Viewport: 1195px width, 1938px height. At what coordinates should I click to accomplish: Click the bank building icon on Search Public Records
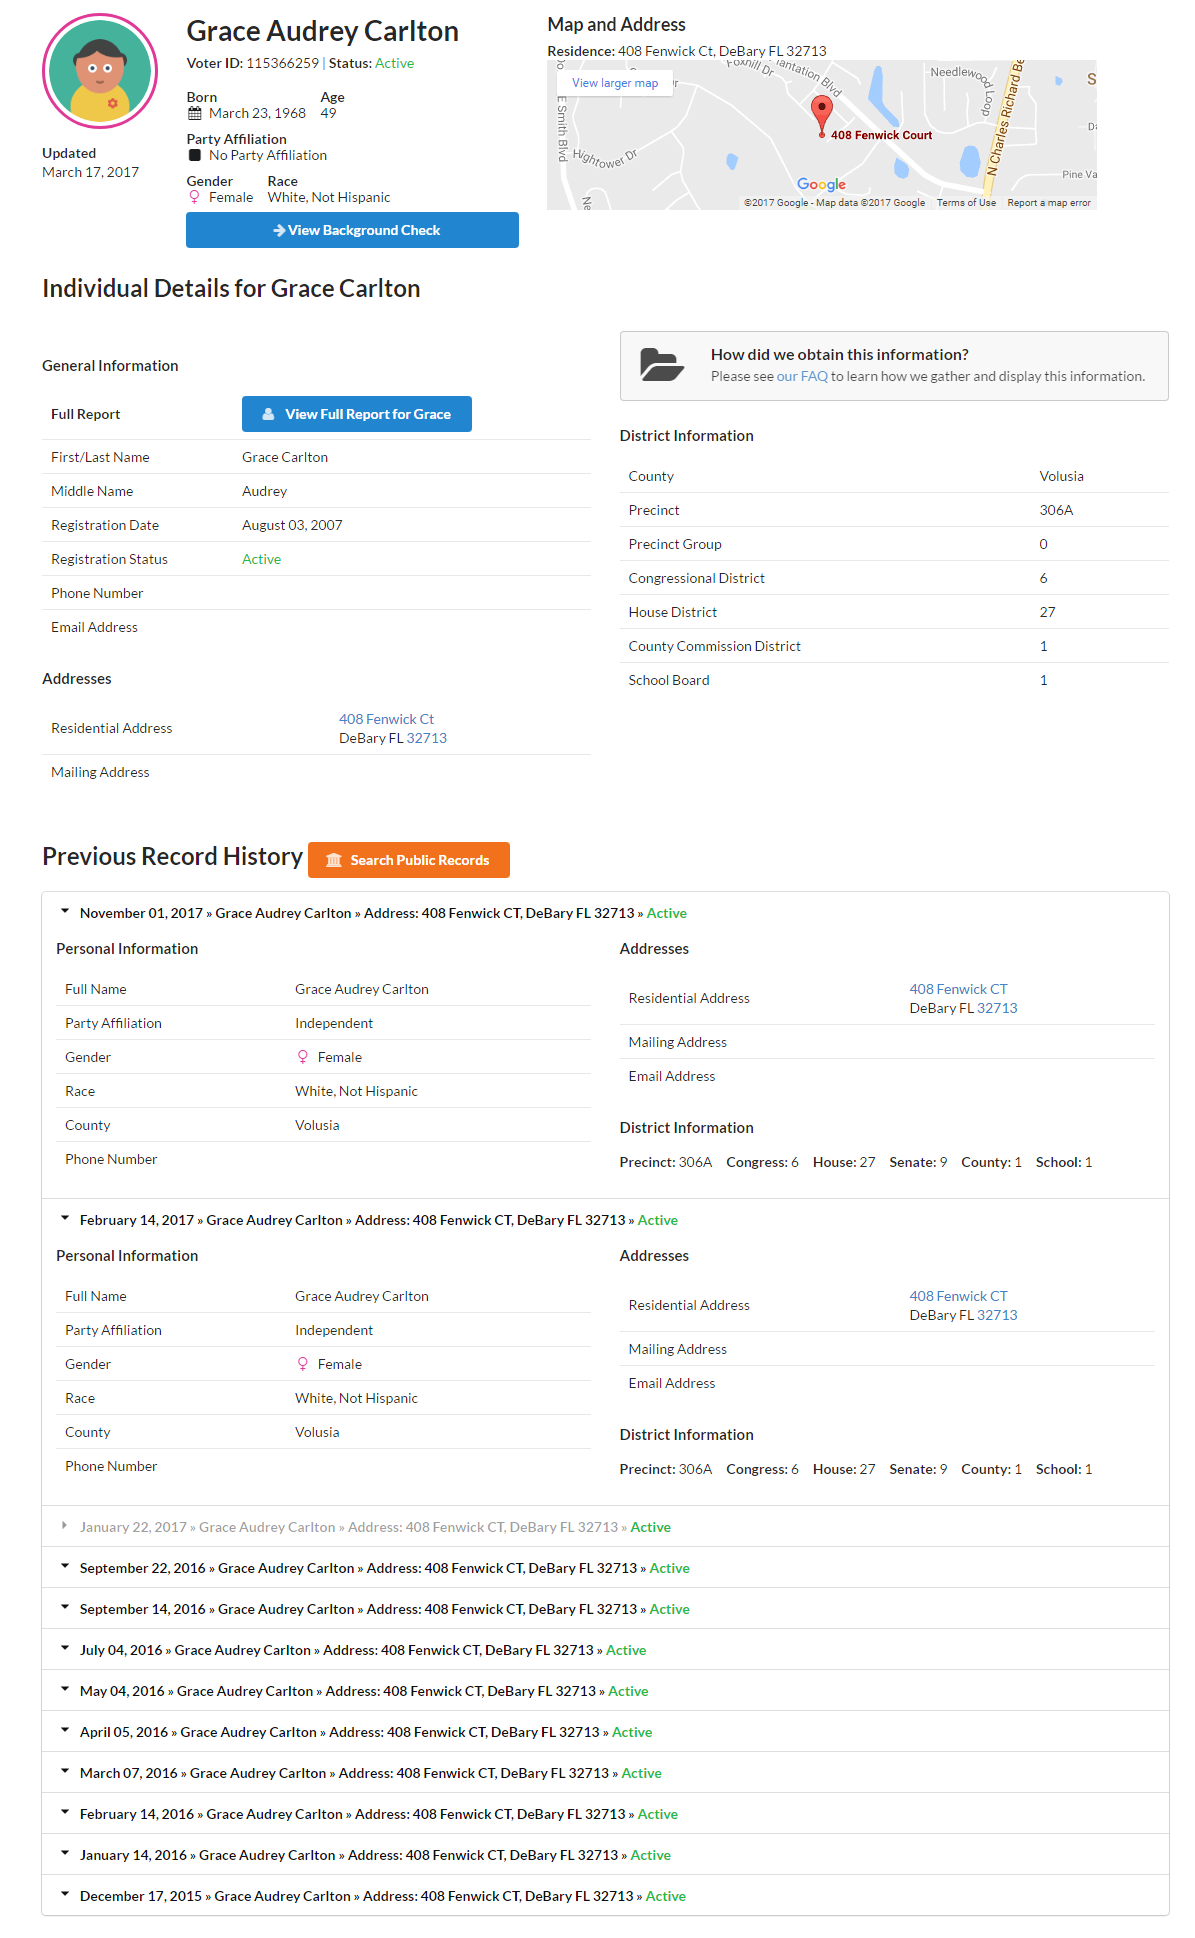coord(334,860)
